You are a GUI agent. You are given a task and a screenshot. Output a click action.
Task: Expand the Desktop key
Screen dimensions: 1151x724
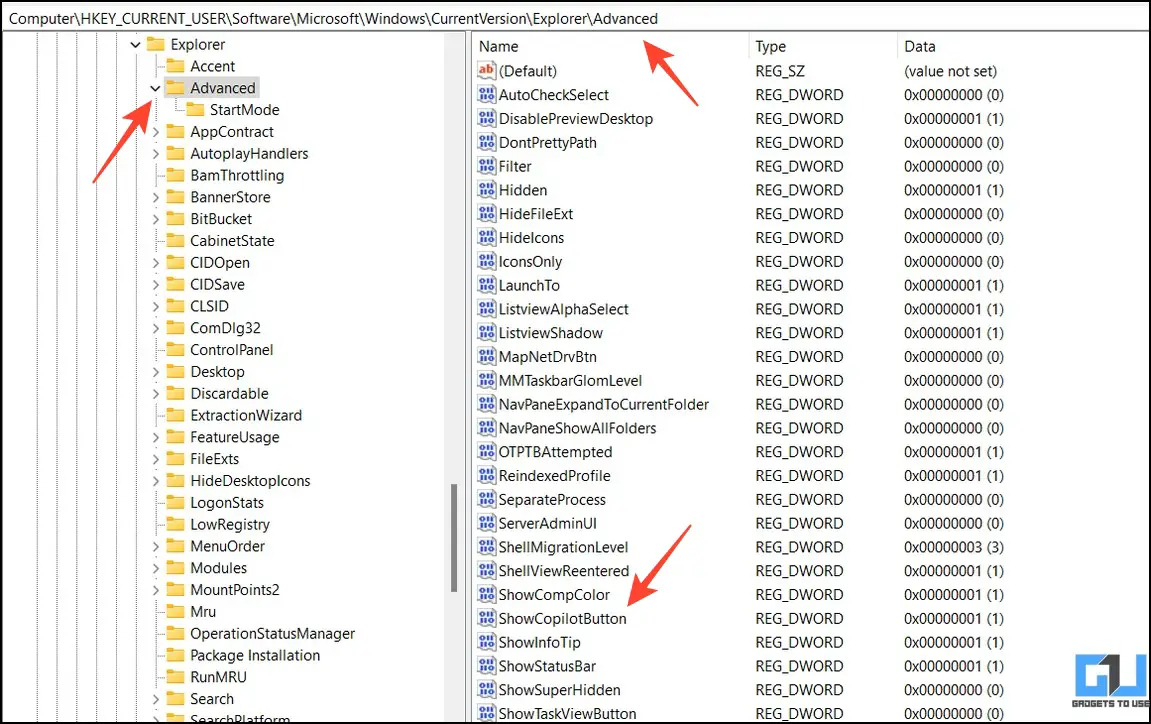tap(156, 372)
